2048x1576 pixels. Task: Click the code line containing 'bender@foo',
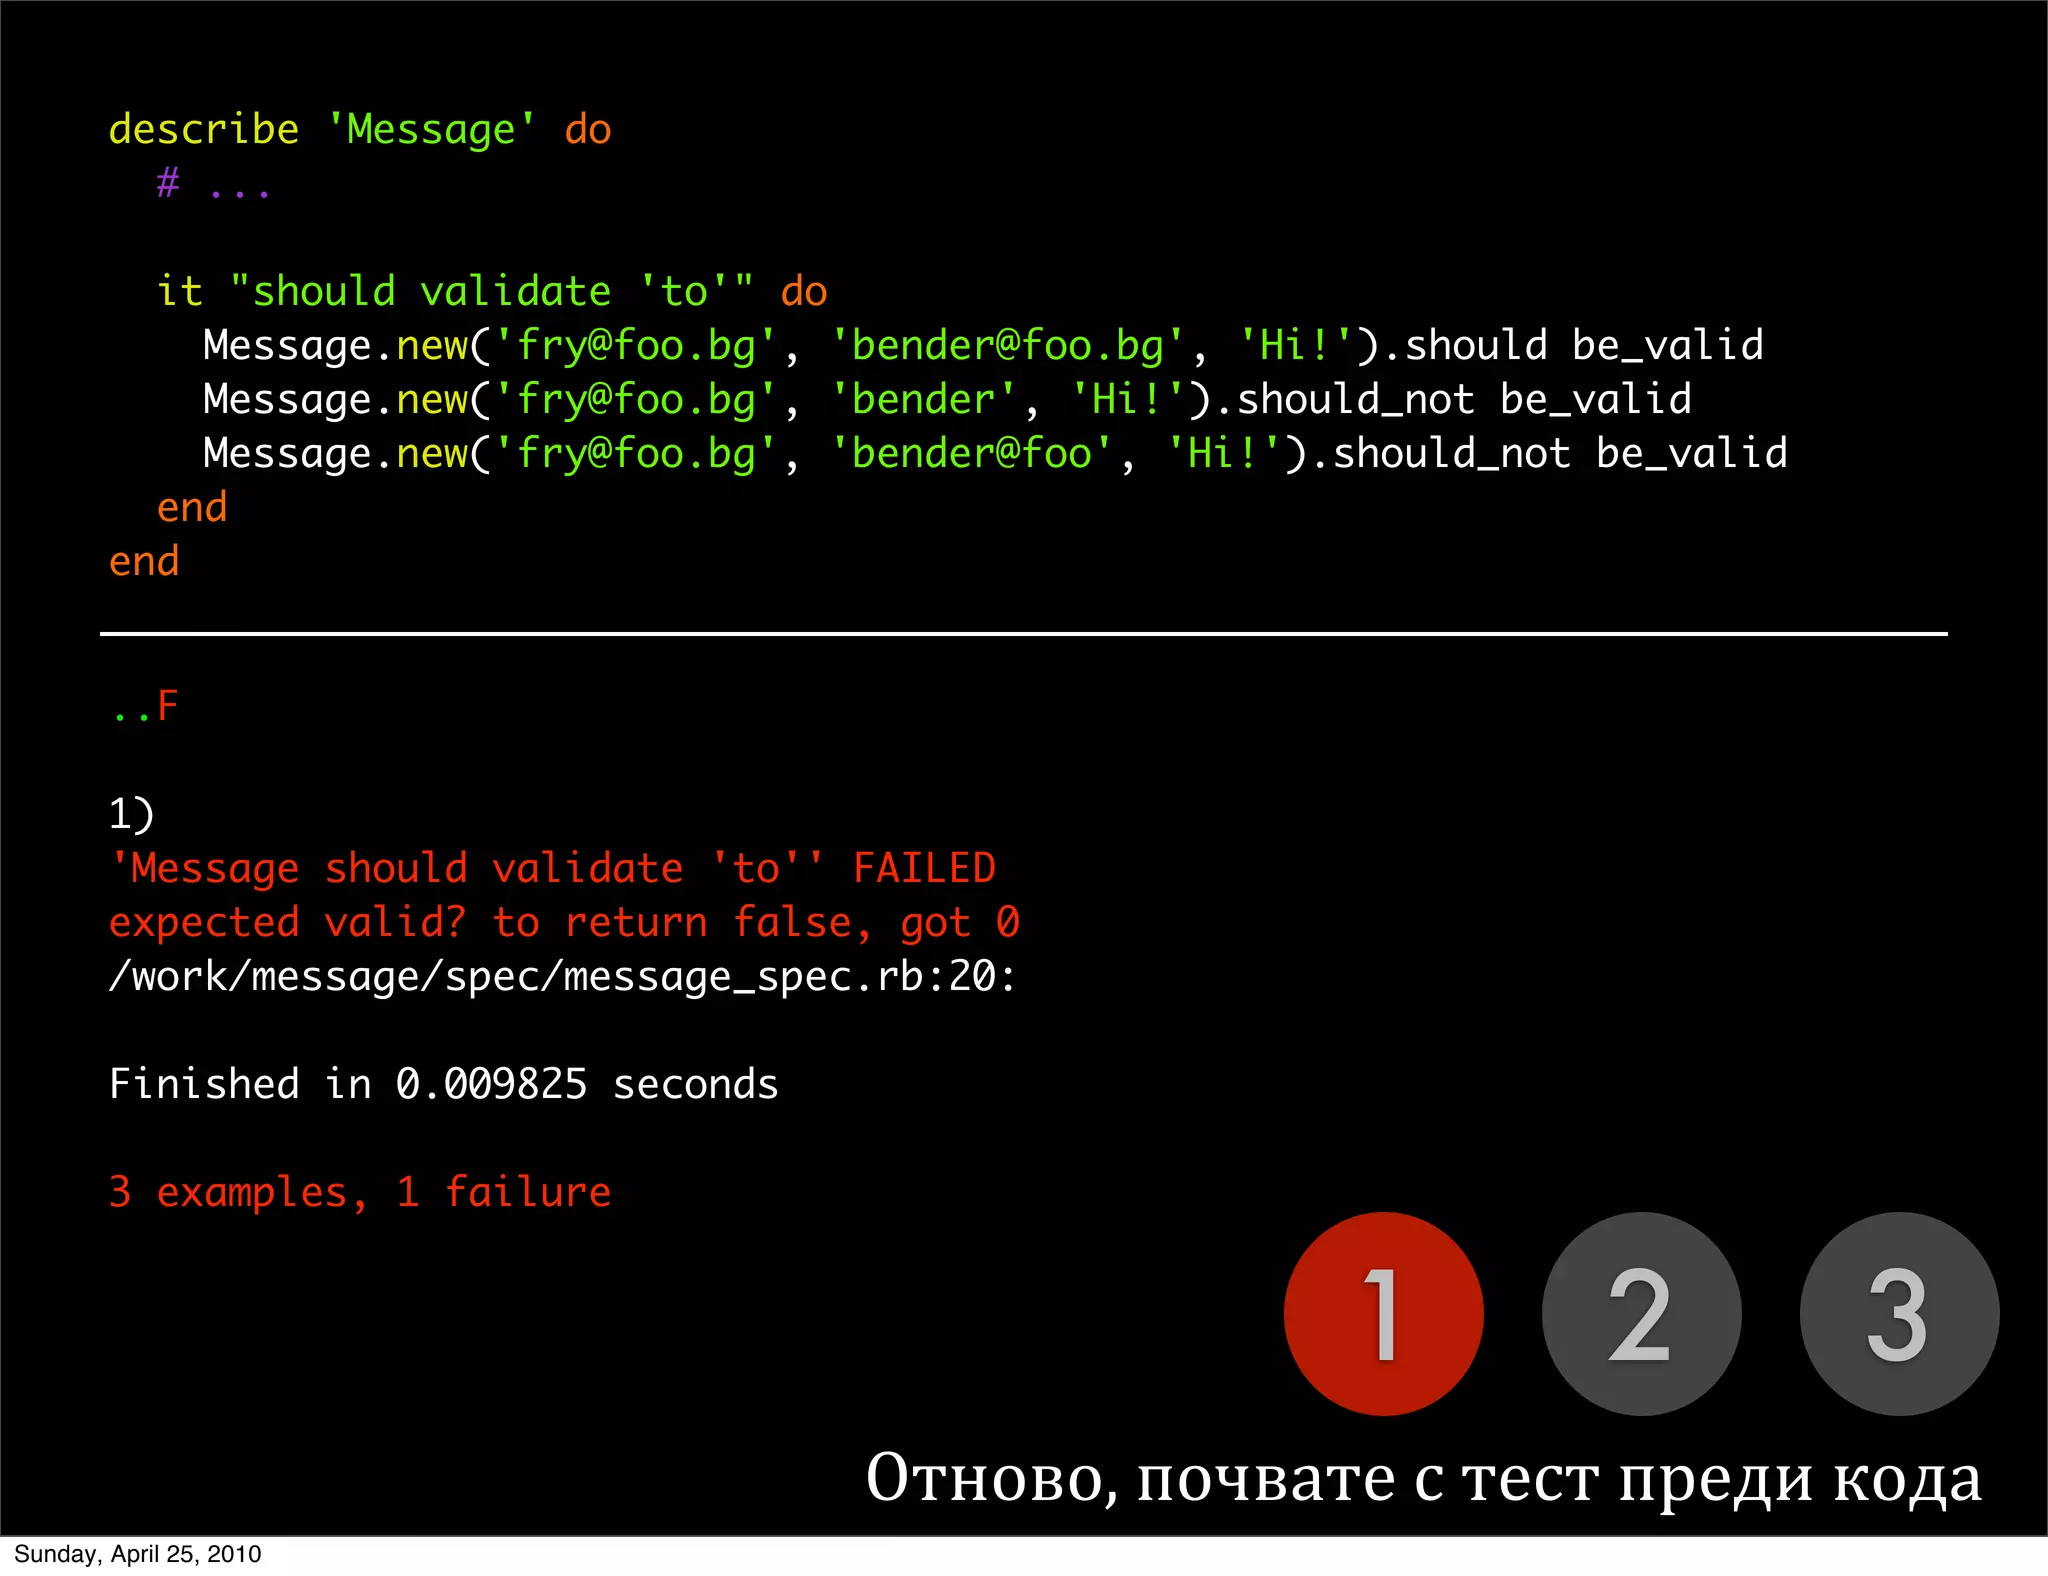click(x=995, y=454)
